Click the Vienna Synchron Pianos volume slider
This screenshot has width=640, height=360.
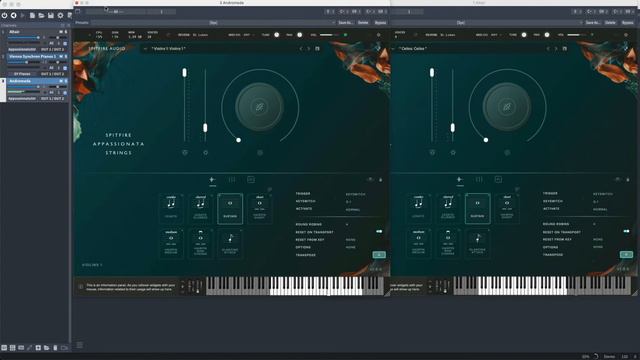(x=24, y=62)
